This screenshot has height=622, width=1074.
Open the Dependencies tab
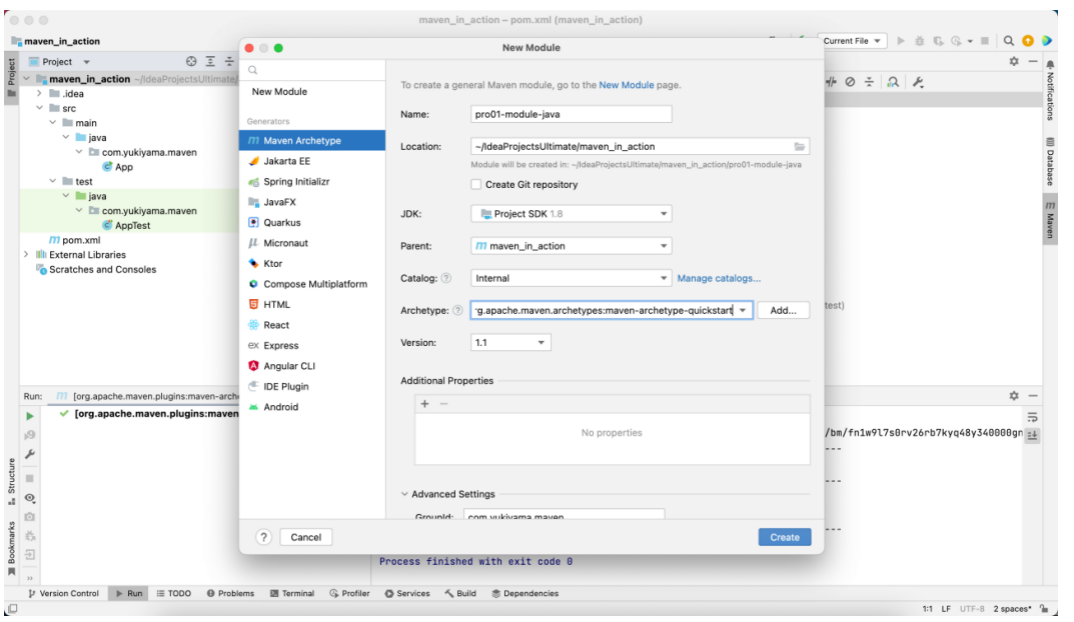point(525,593)
